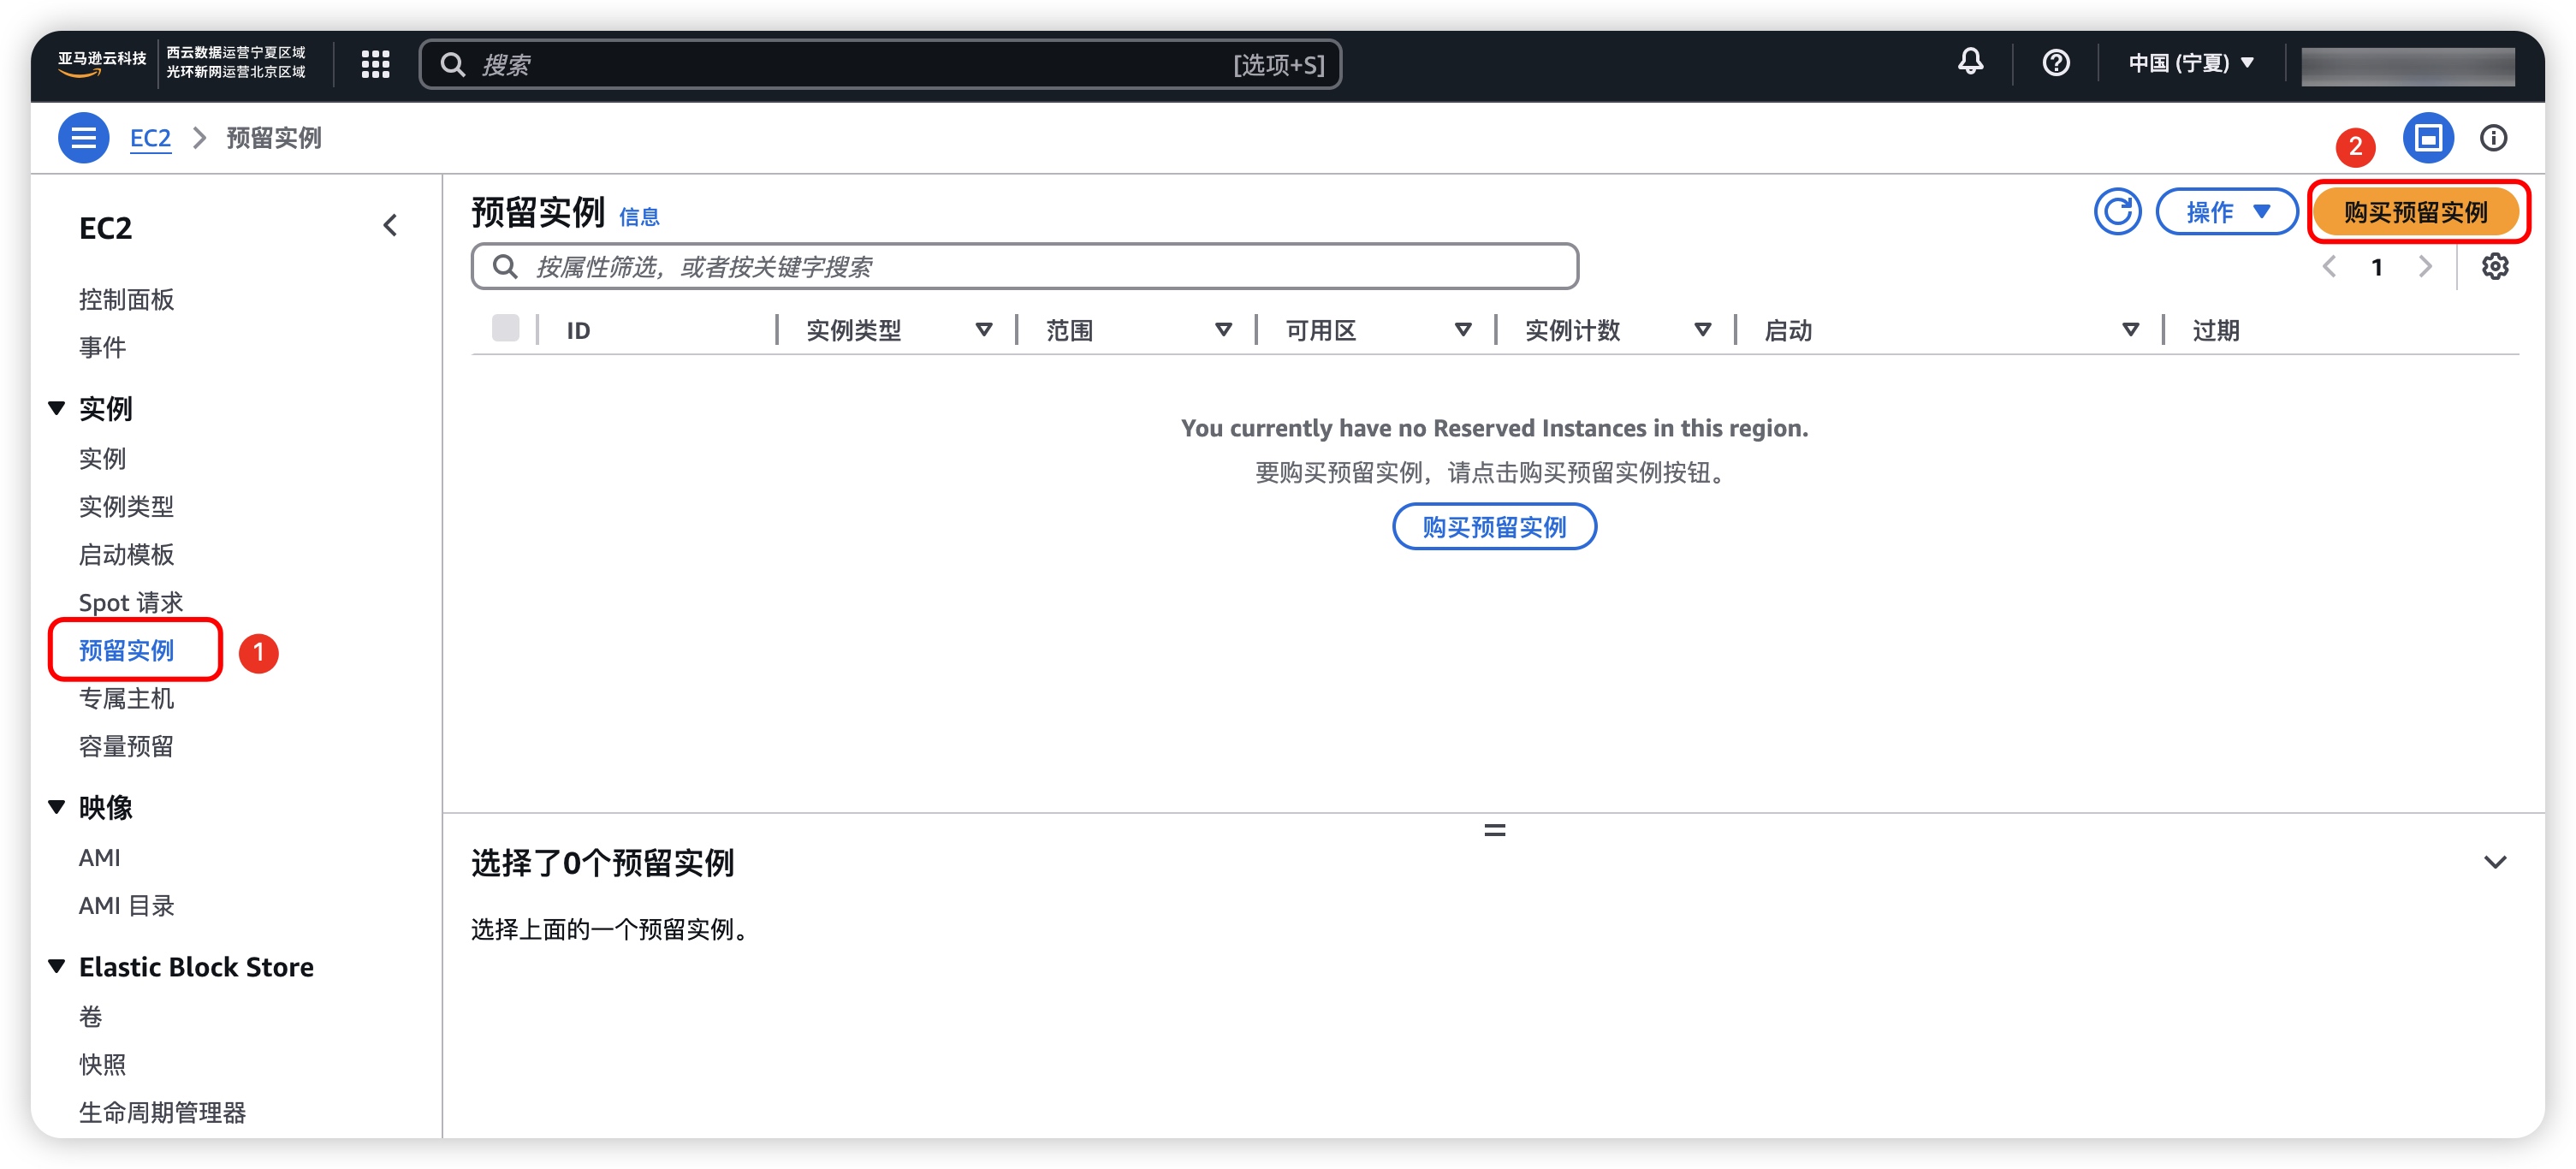The width and height of the screenshot is (2576, 1169).
Task: Click the notifications bell icon
Action: pyautogui.click(x=1969, y=62)
